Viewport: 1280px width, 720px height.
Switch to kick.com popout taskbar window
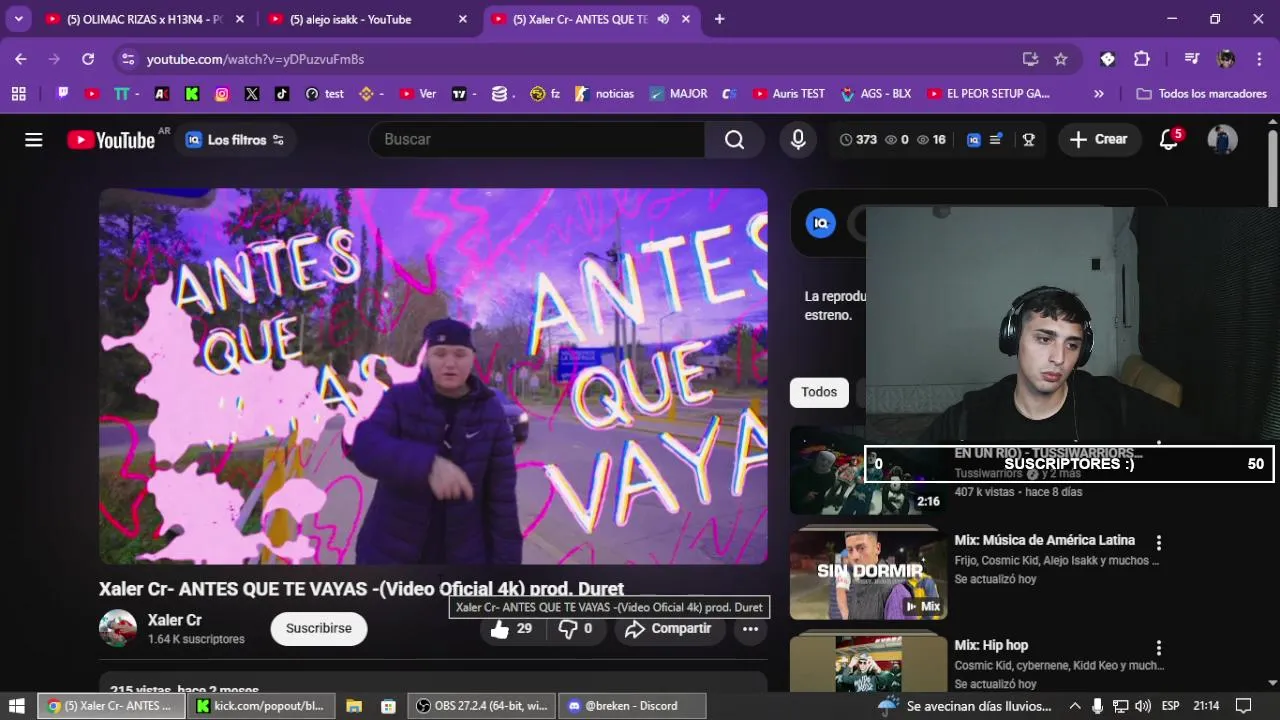click(x=262, y=706)
